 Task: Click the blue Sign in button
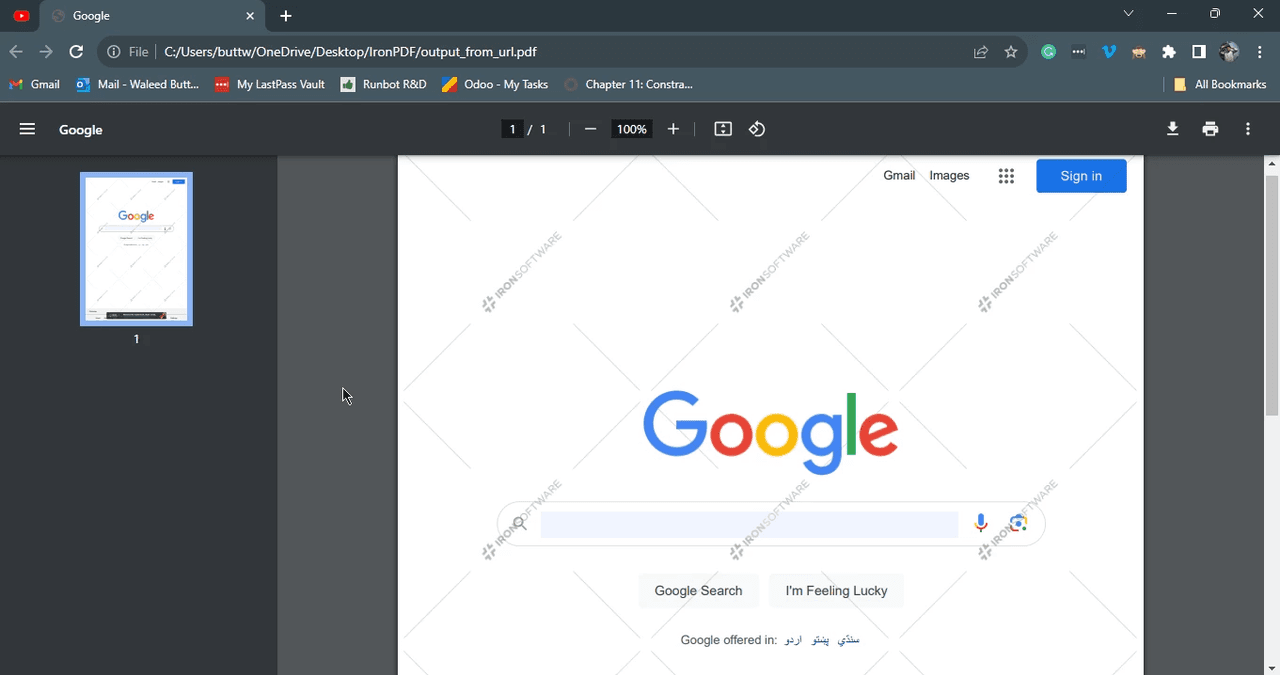tap(1081, 176)
